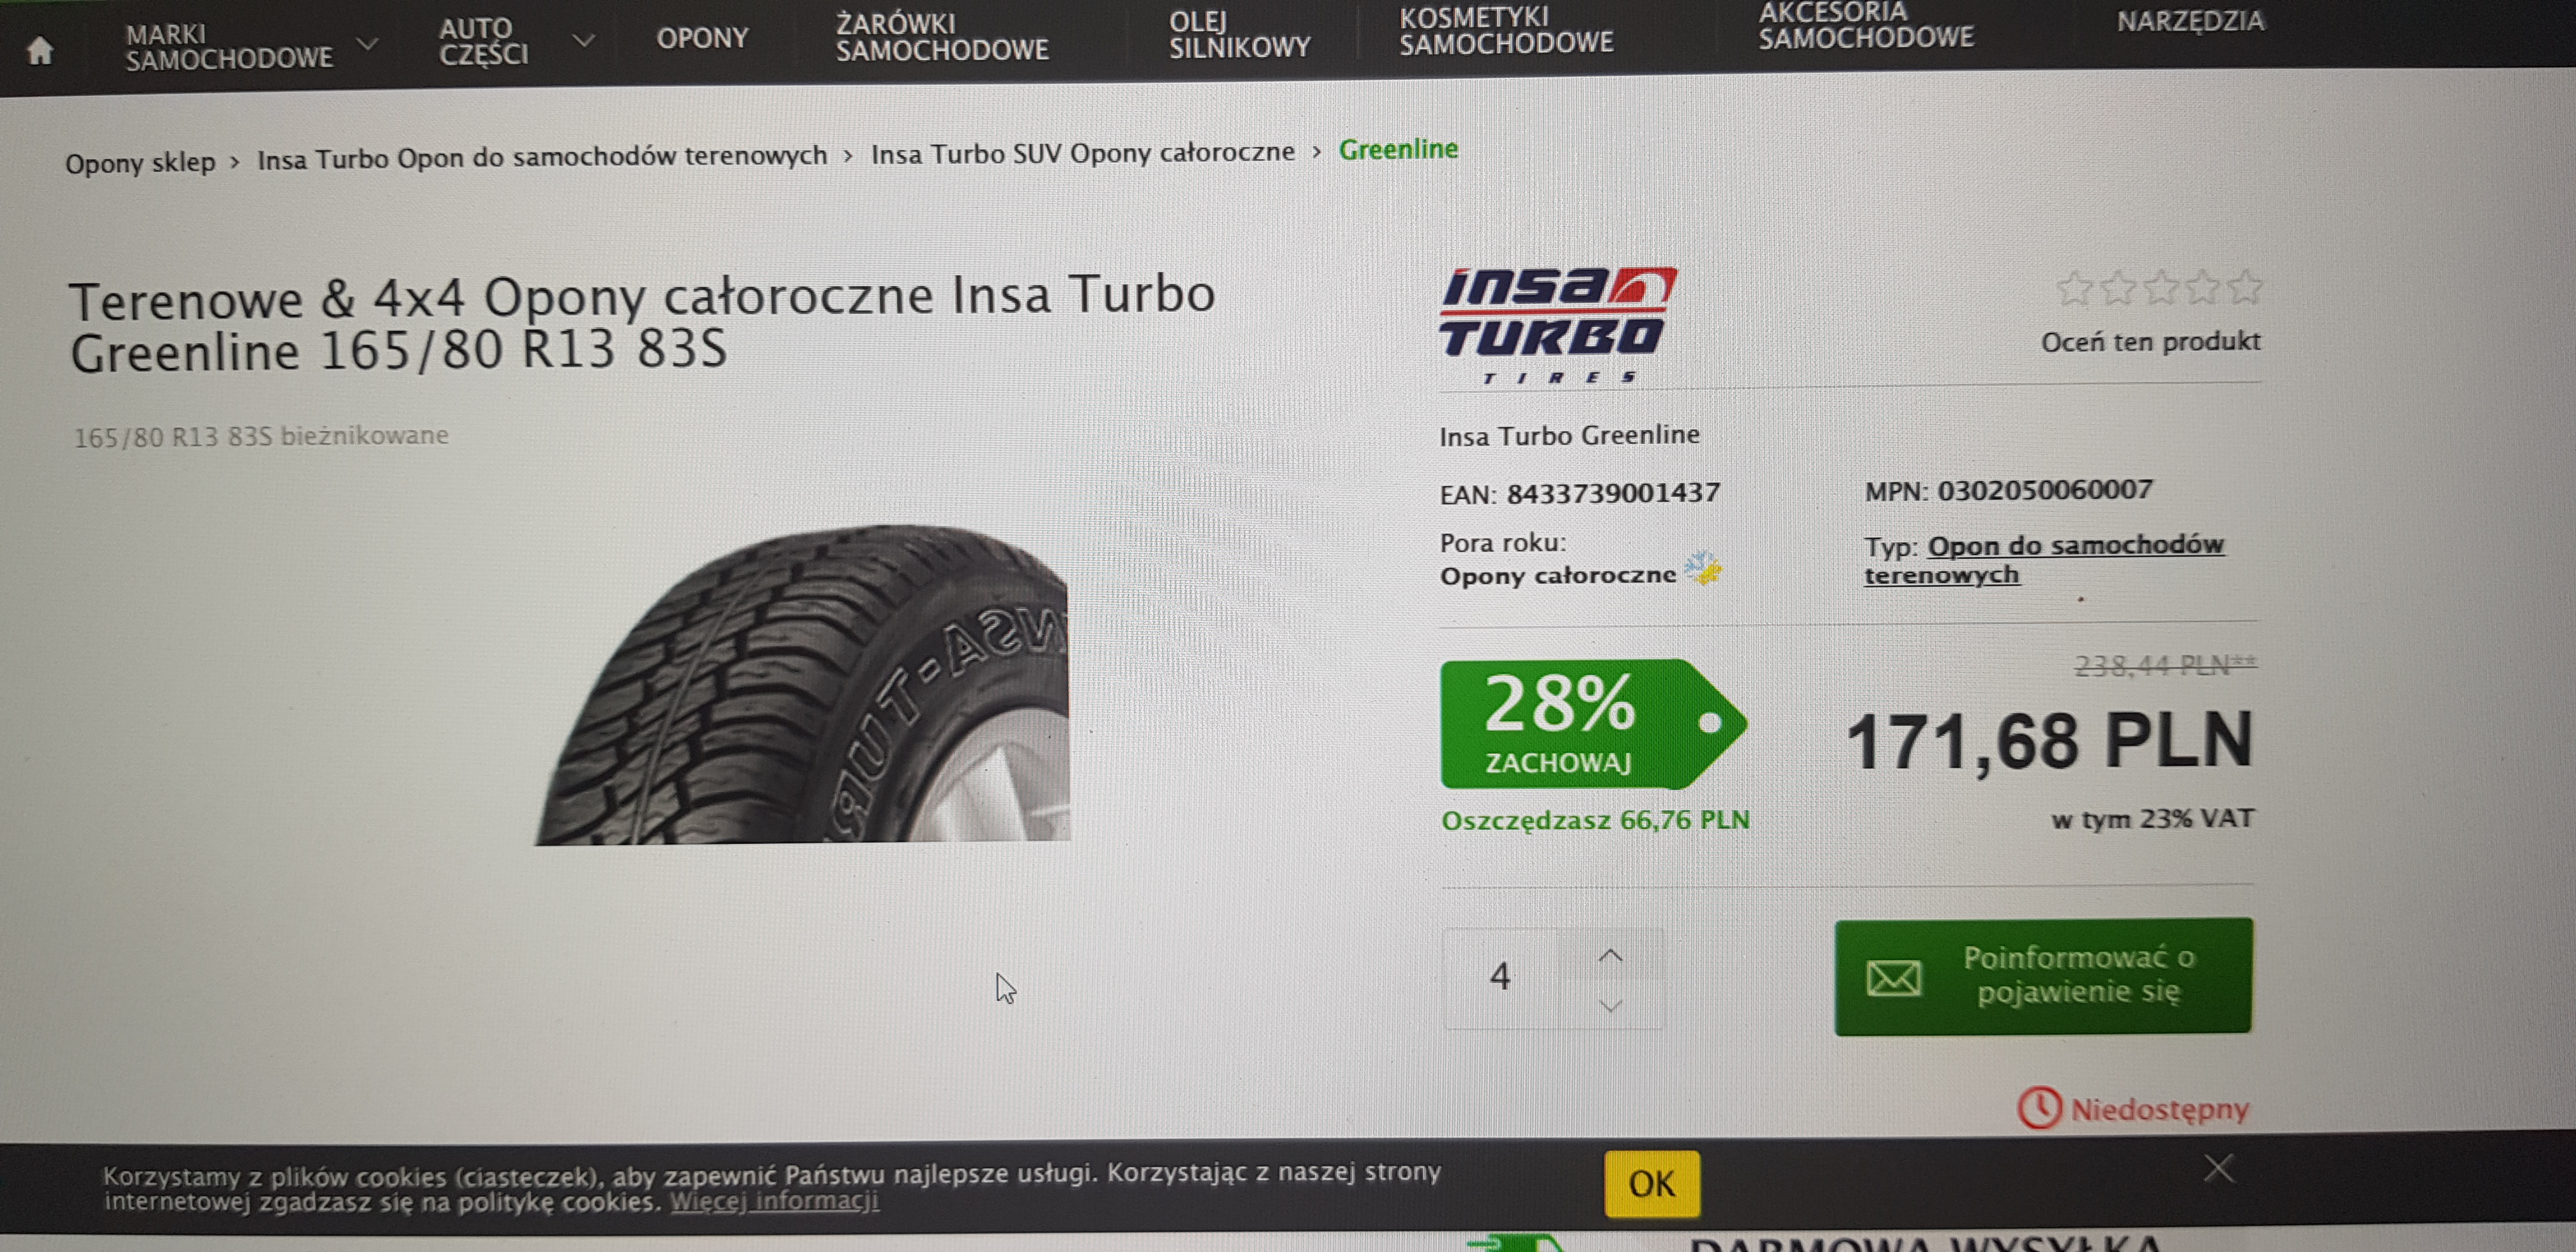Open Żarówki Samochodowe menu item

click(x=942, y=36)
